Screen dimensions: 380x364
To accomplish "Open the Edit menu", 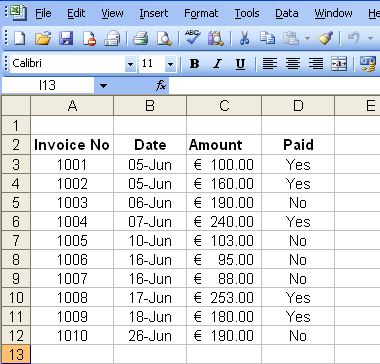I will tap(76, 13).
